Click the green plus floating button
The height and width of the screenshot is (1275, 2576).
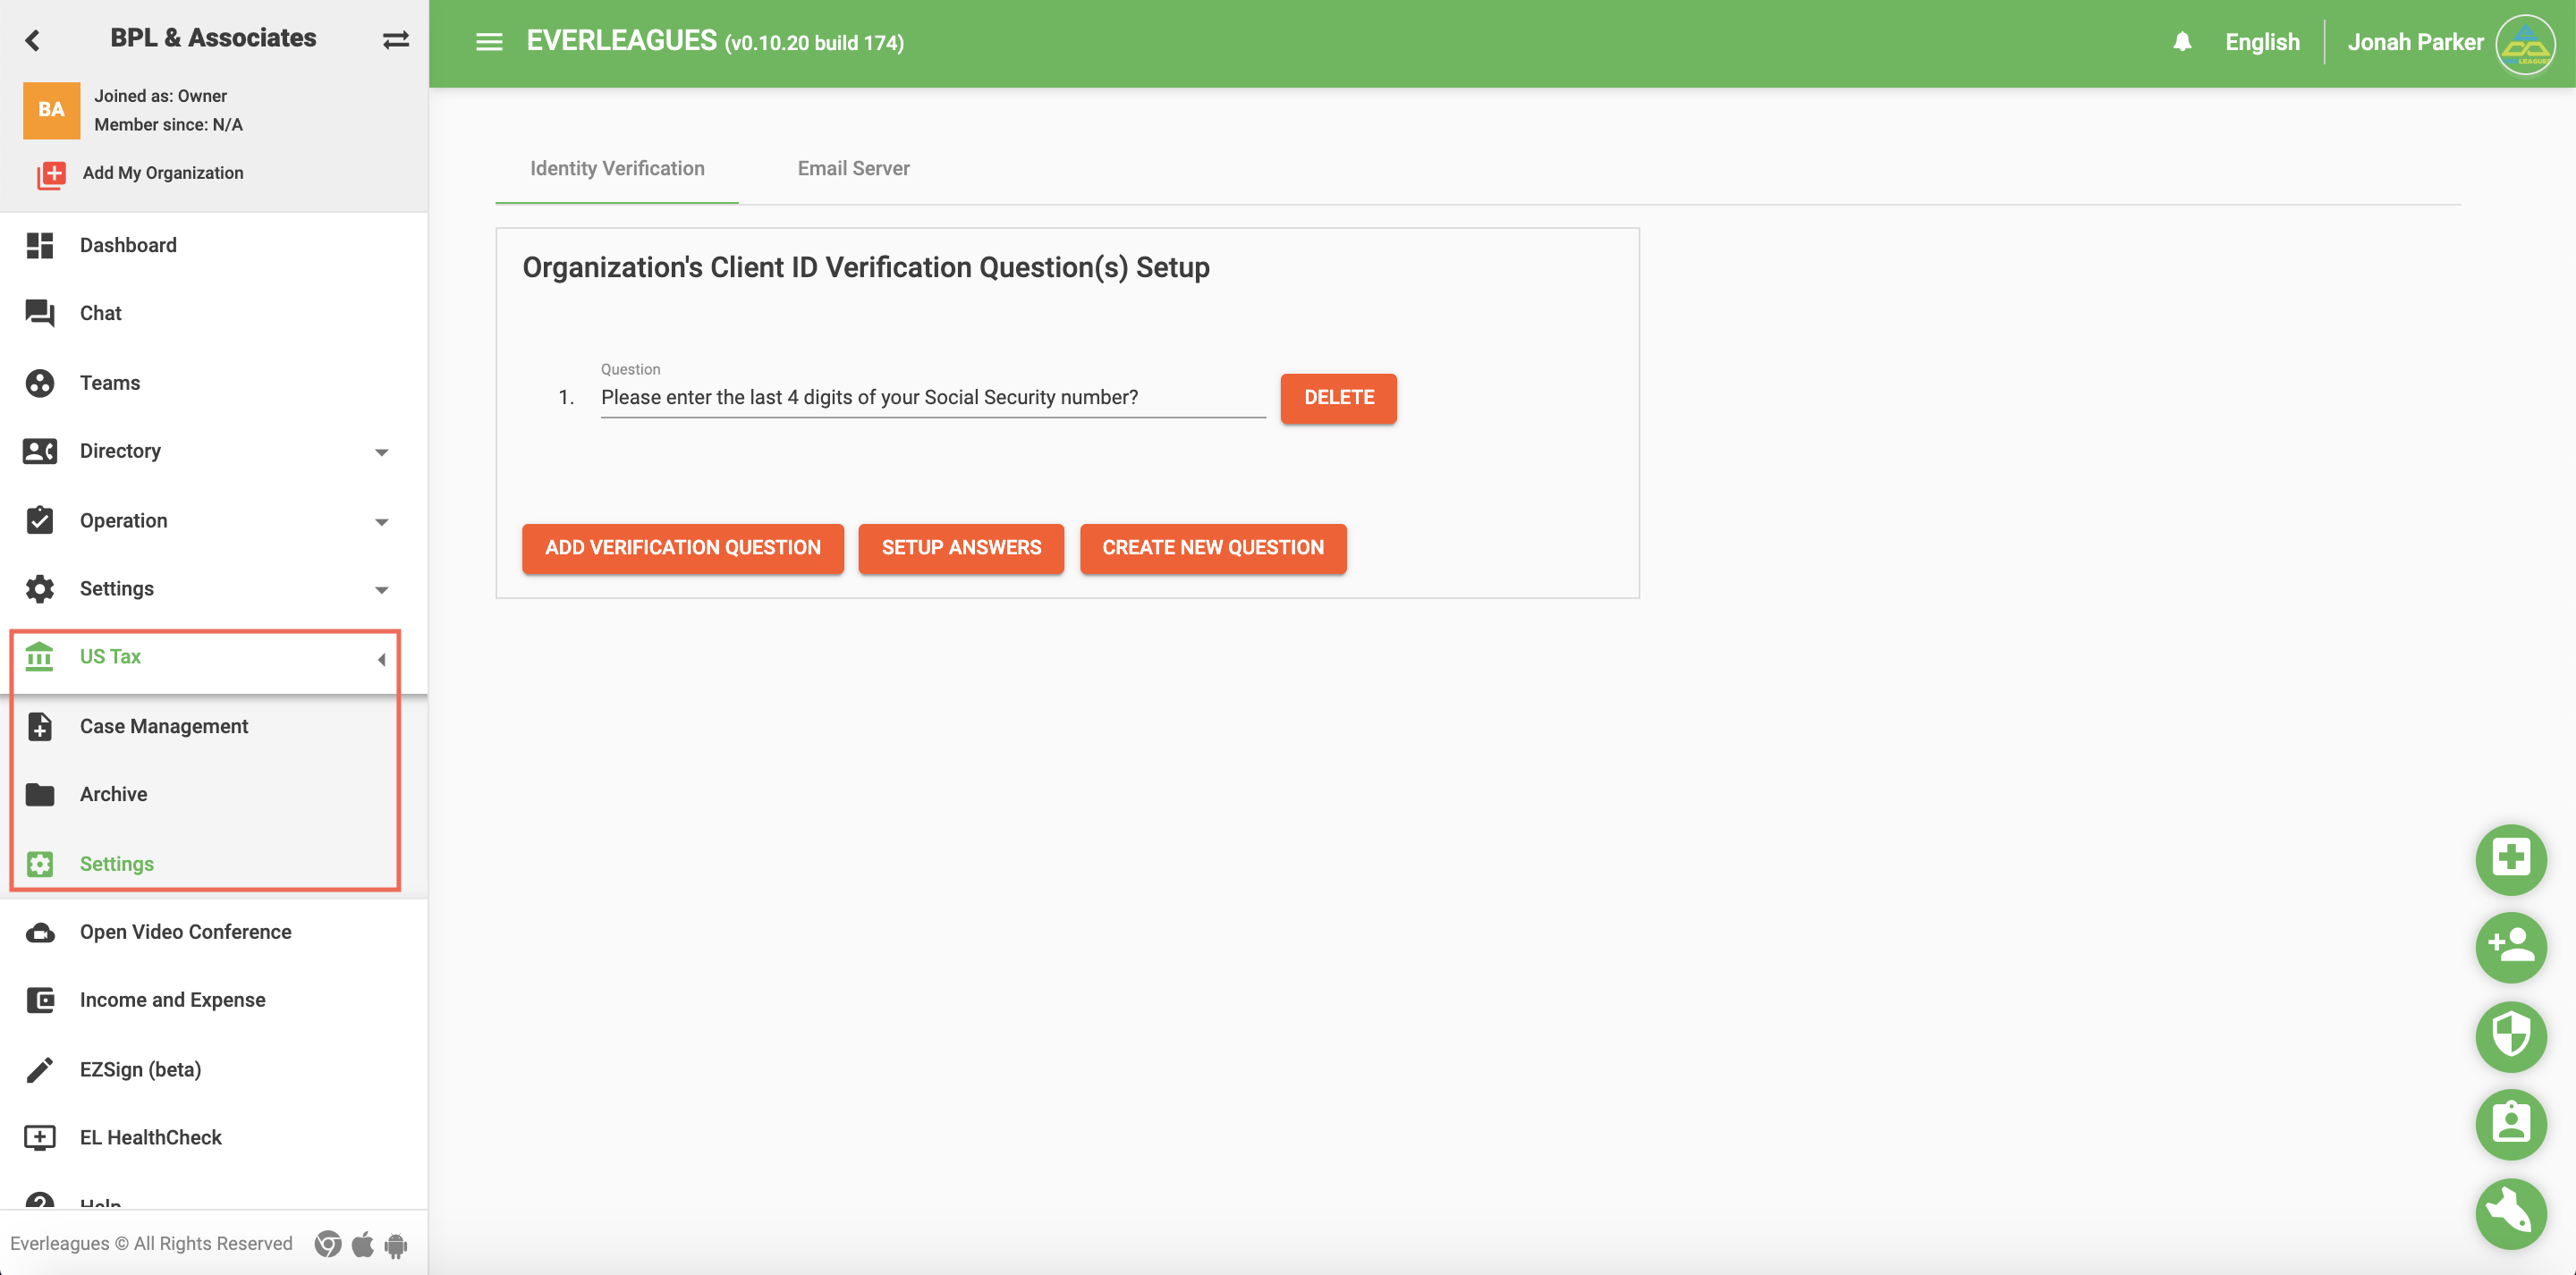click(2510, 858)
